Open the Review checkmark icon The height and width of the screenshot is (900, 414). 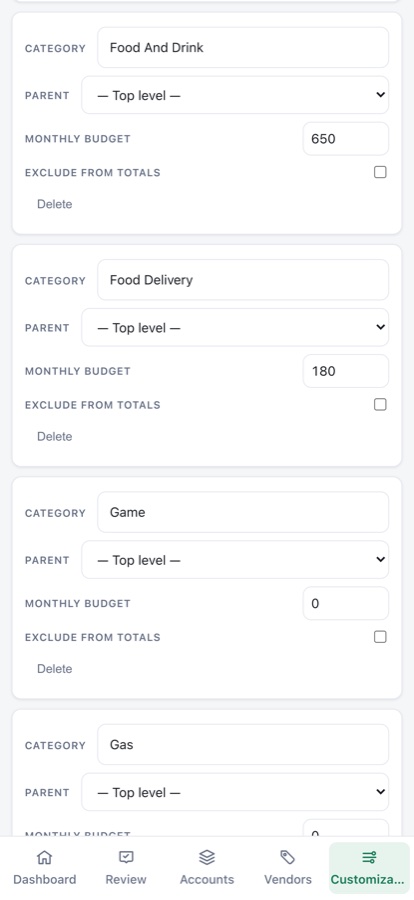click(x=126, y=858)
